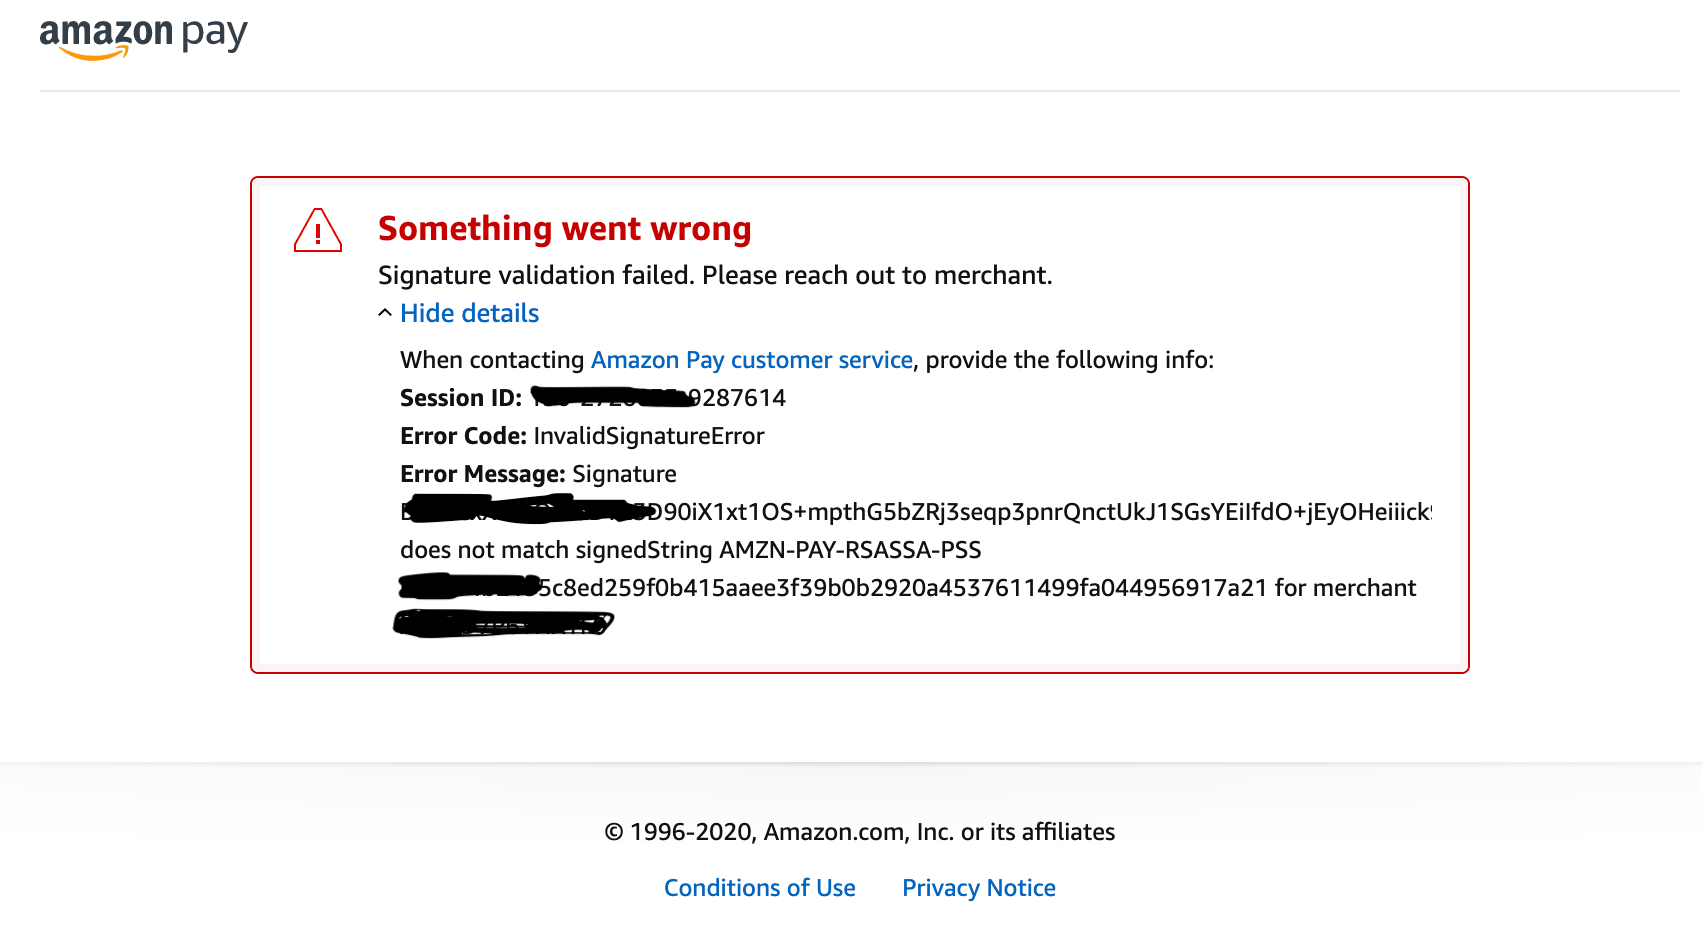
Task: Click the Amazon Pay logo
Action: click(x=143, y=37)
